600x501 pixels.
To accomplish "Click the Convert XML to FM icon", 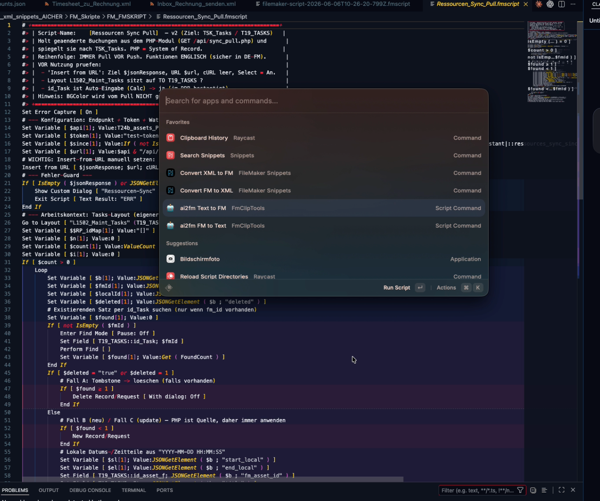I will (x=171, y=173).
